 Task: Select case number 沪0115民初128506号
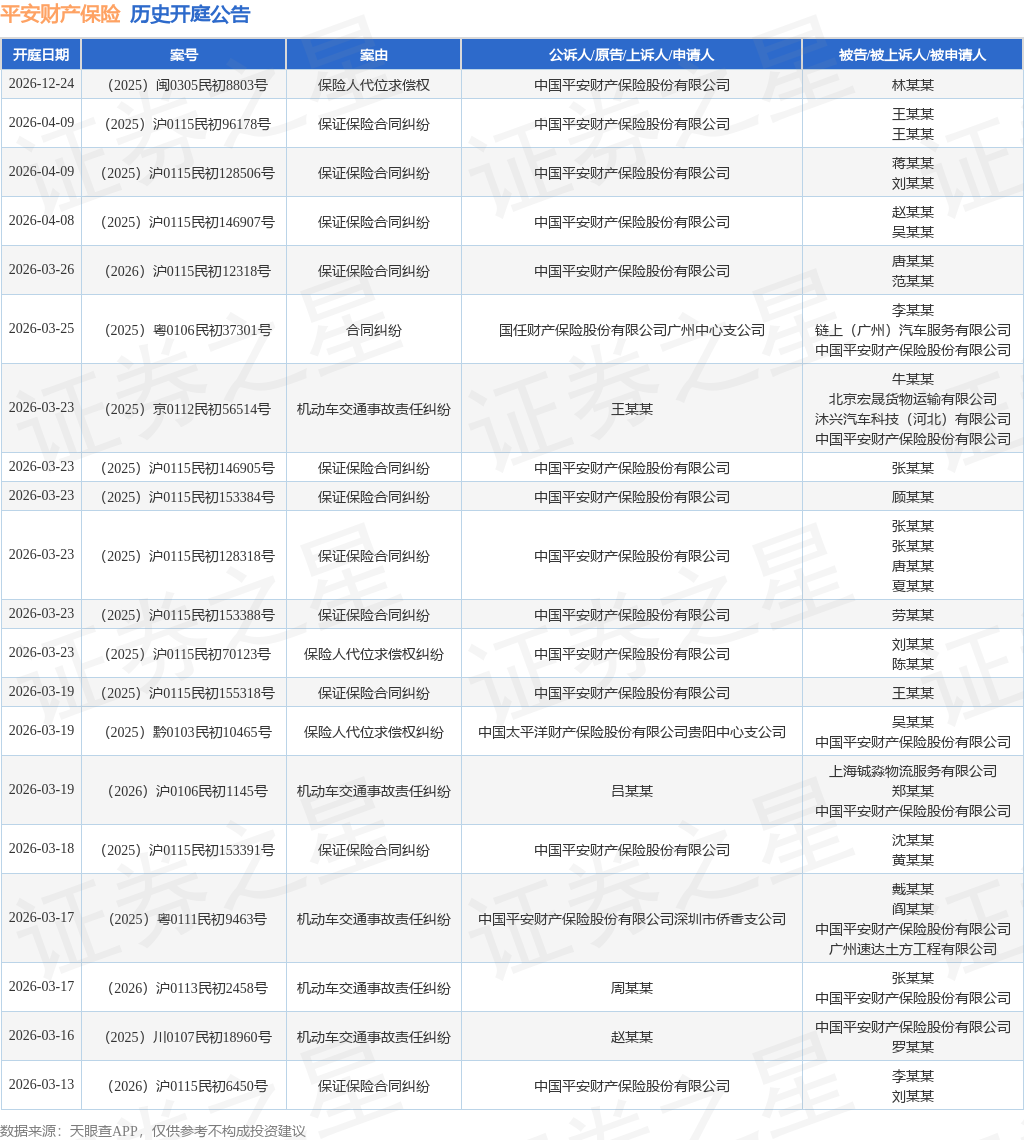(x=188, y=173)
